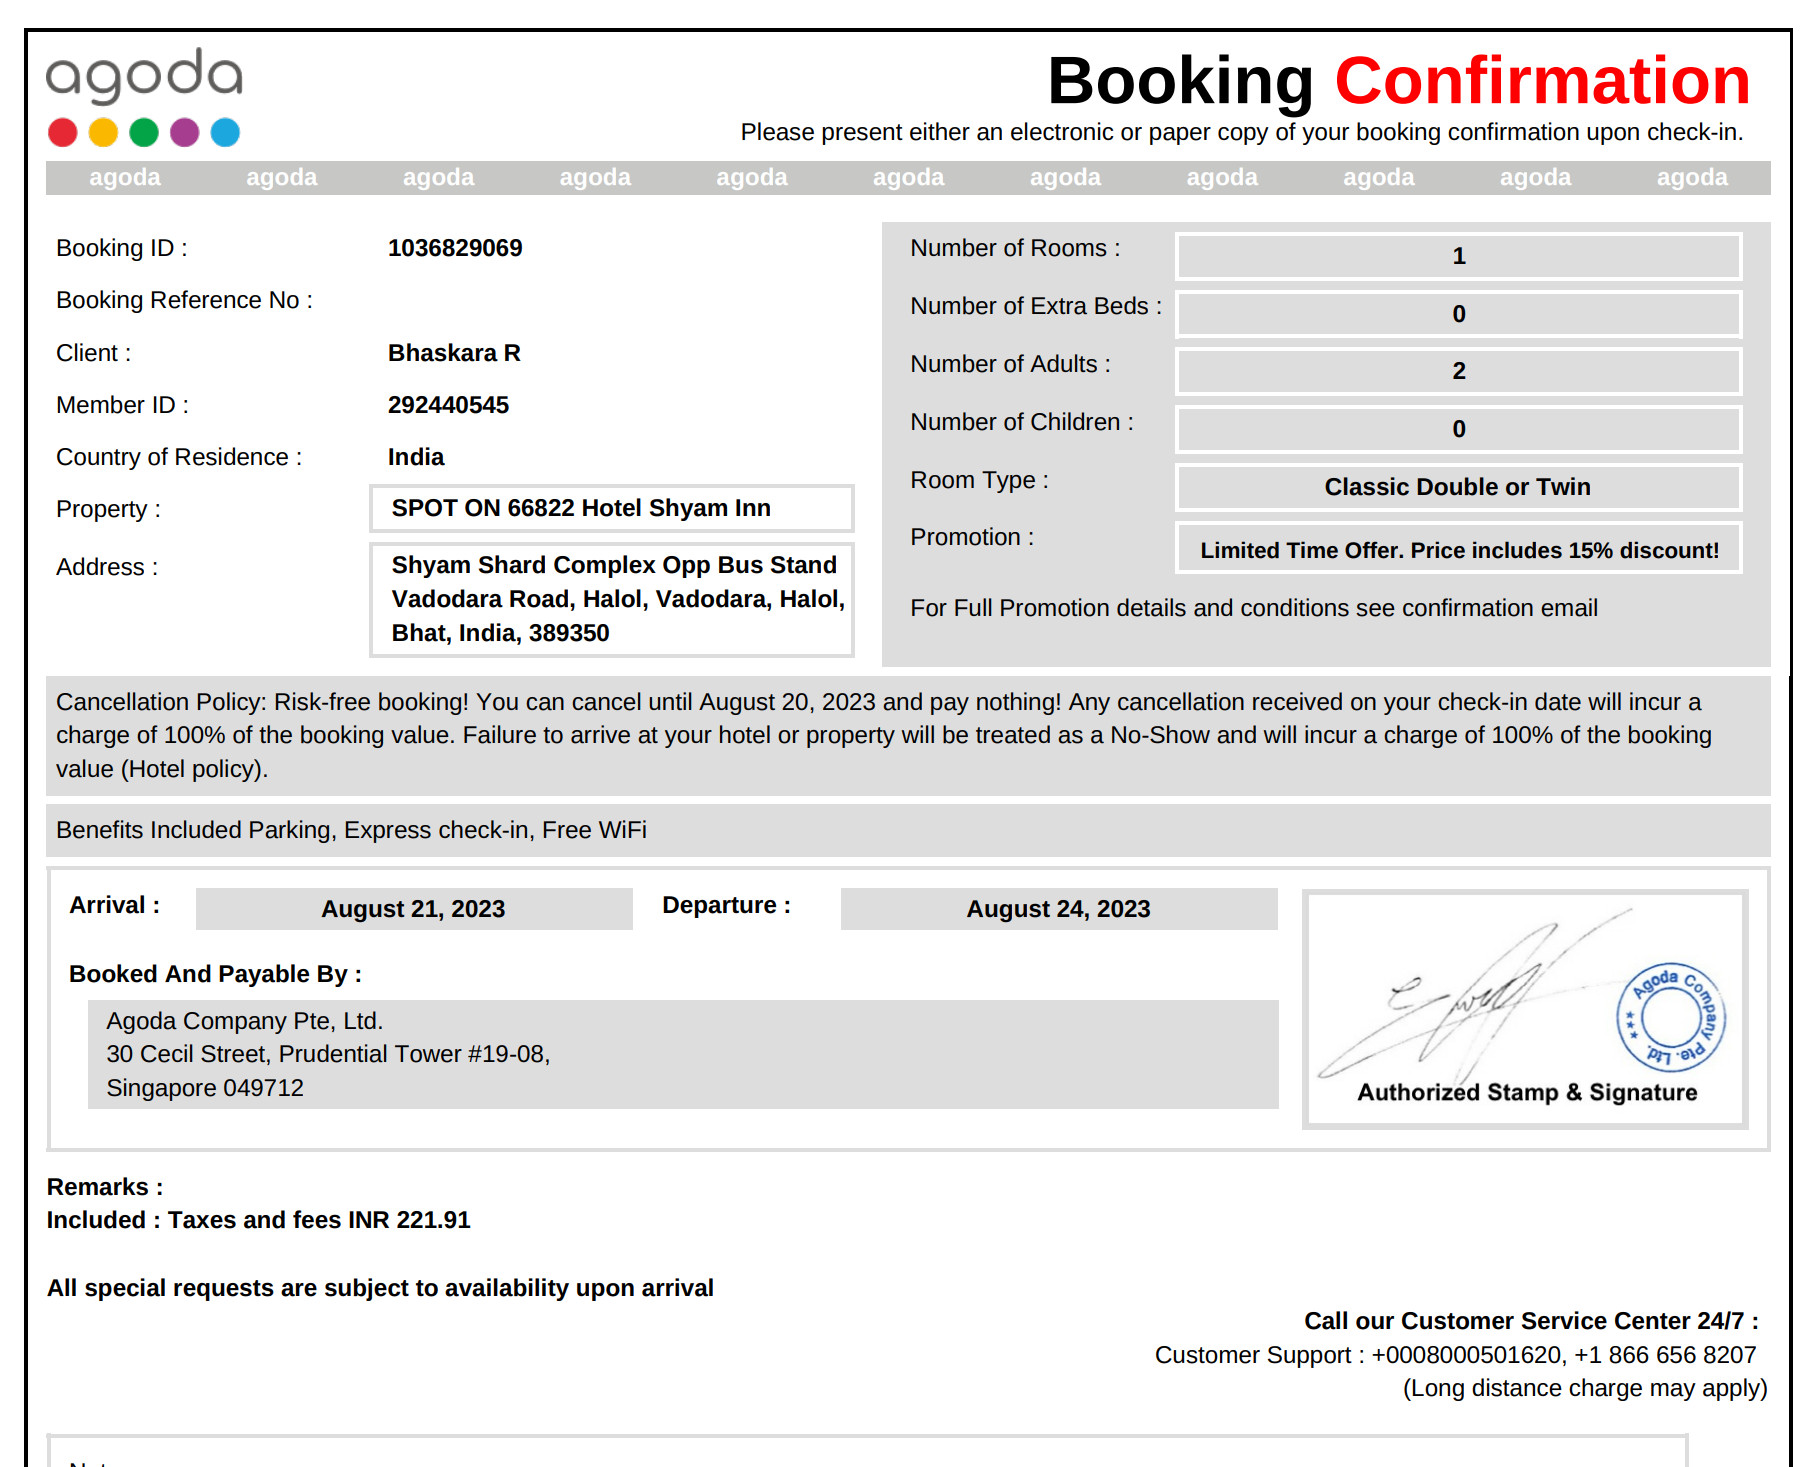Click the Number of Children value box
This screenshot has height=1467, width=1820.
1458,429
